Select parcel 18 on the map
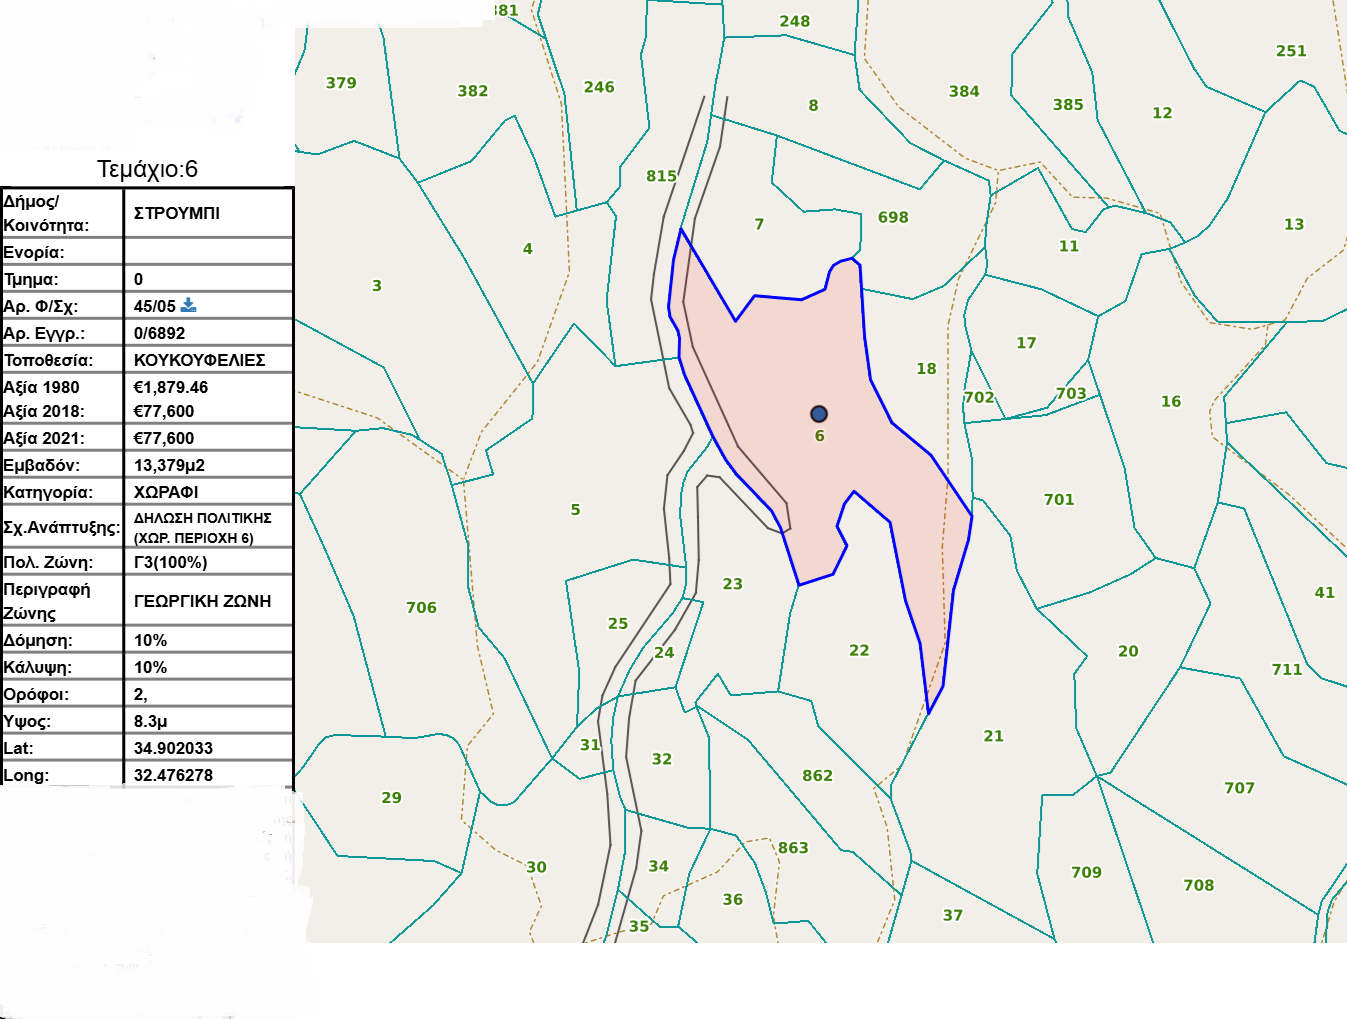The width and height of the screenshot is (1347, 1019). 926,368
